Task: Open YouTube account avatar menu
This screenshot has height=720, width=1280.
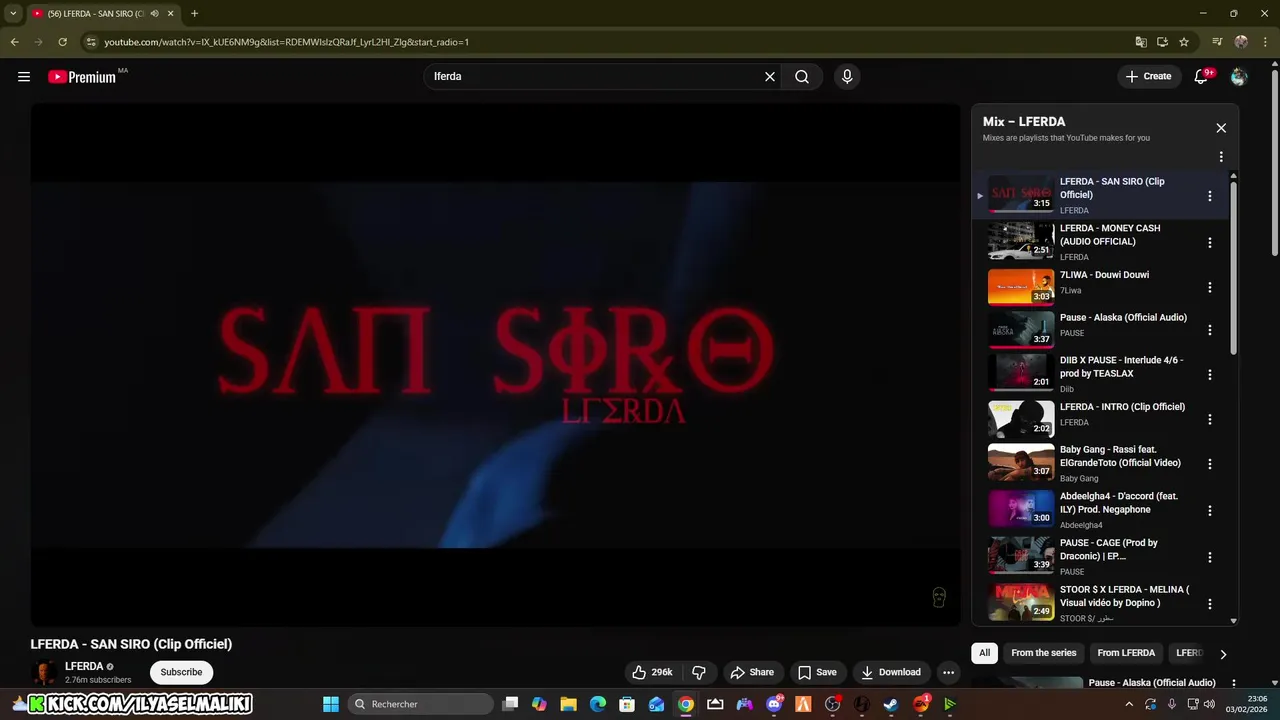Action: (1239, 76)
